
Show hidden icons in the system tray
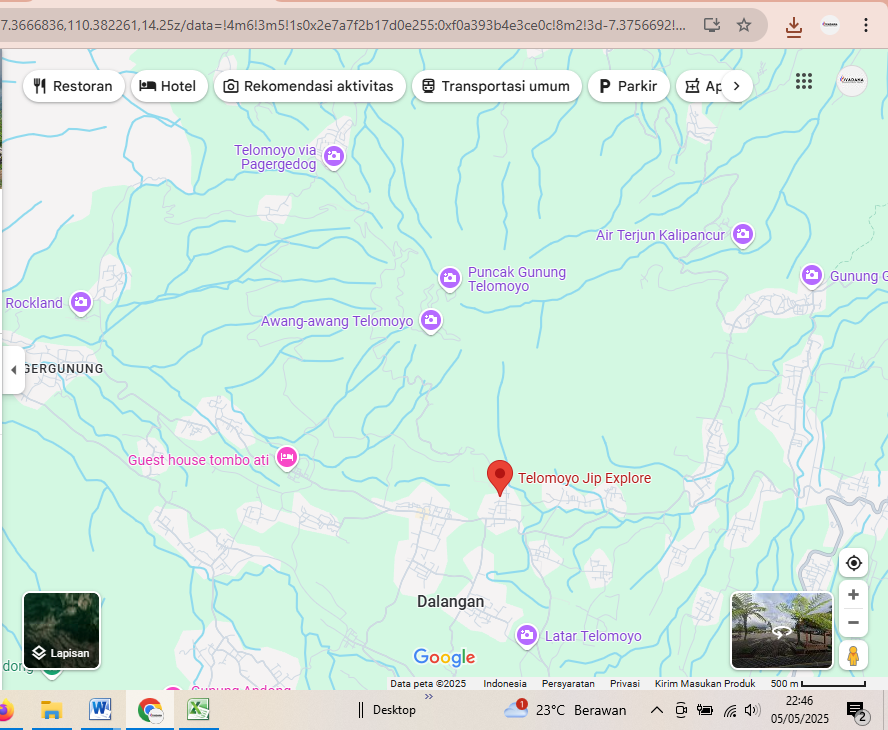(x=656, y=710)
